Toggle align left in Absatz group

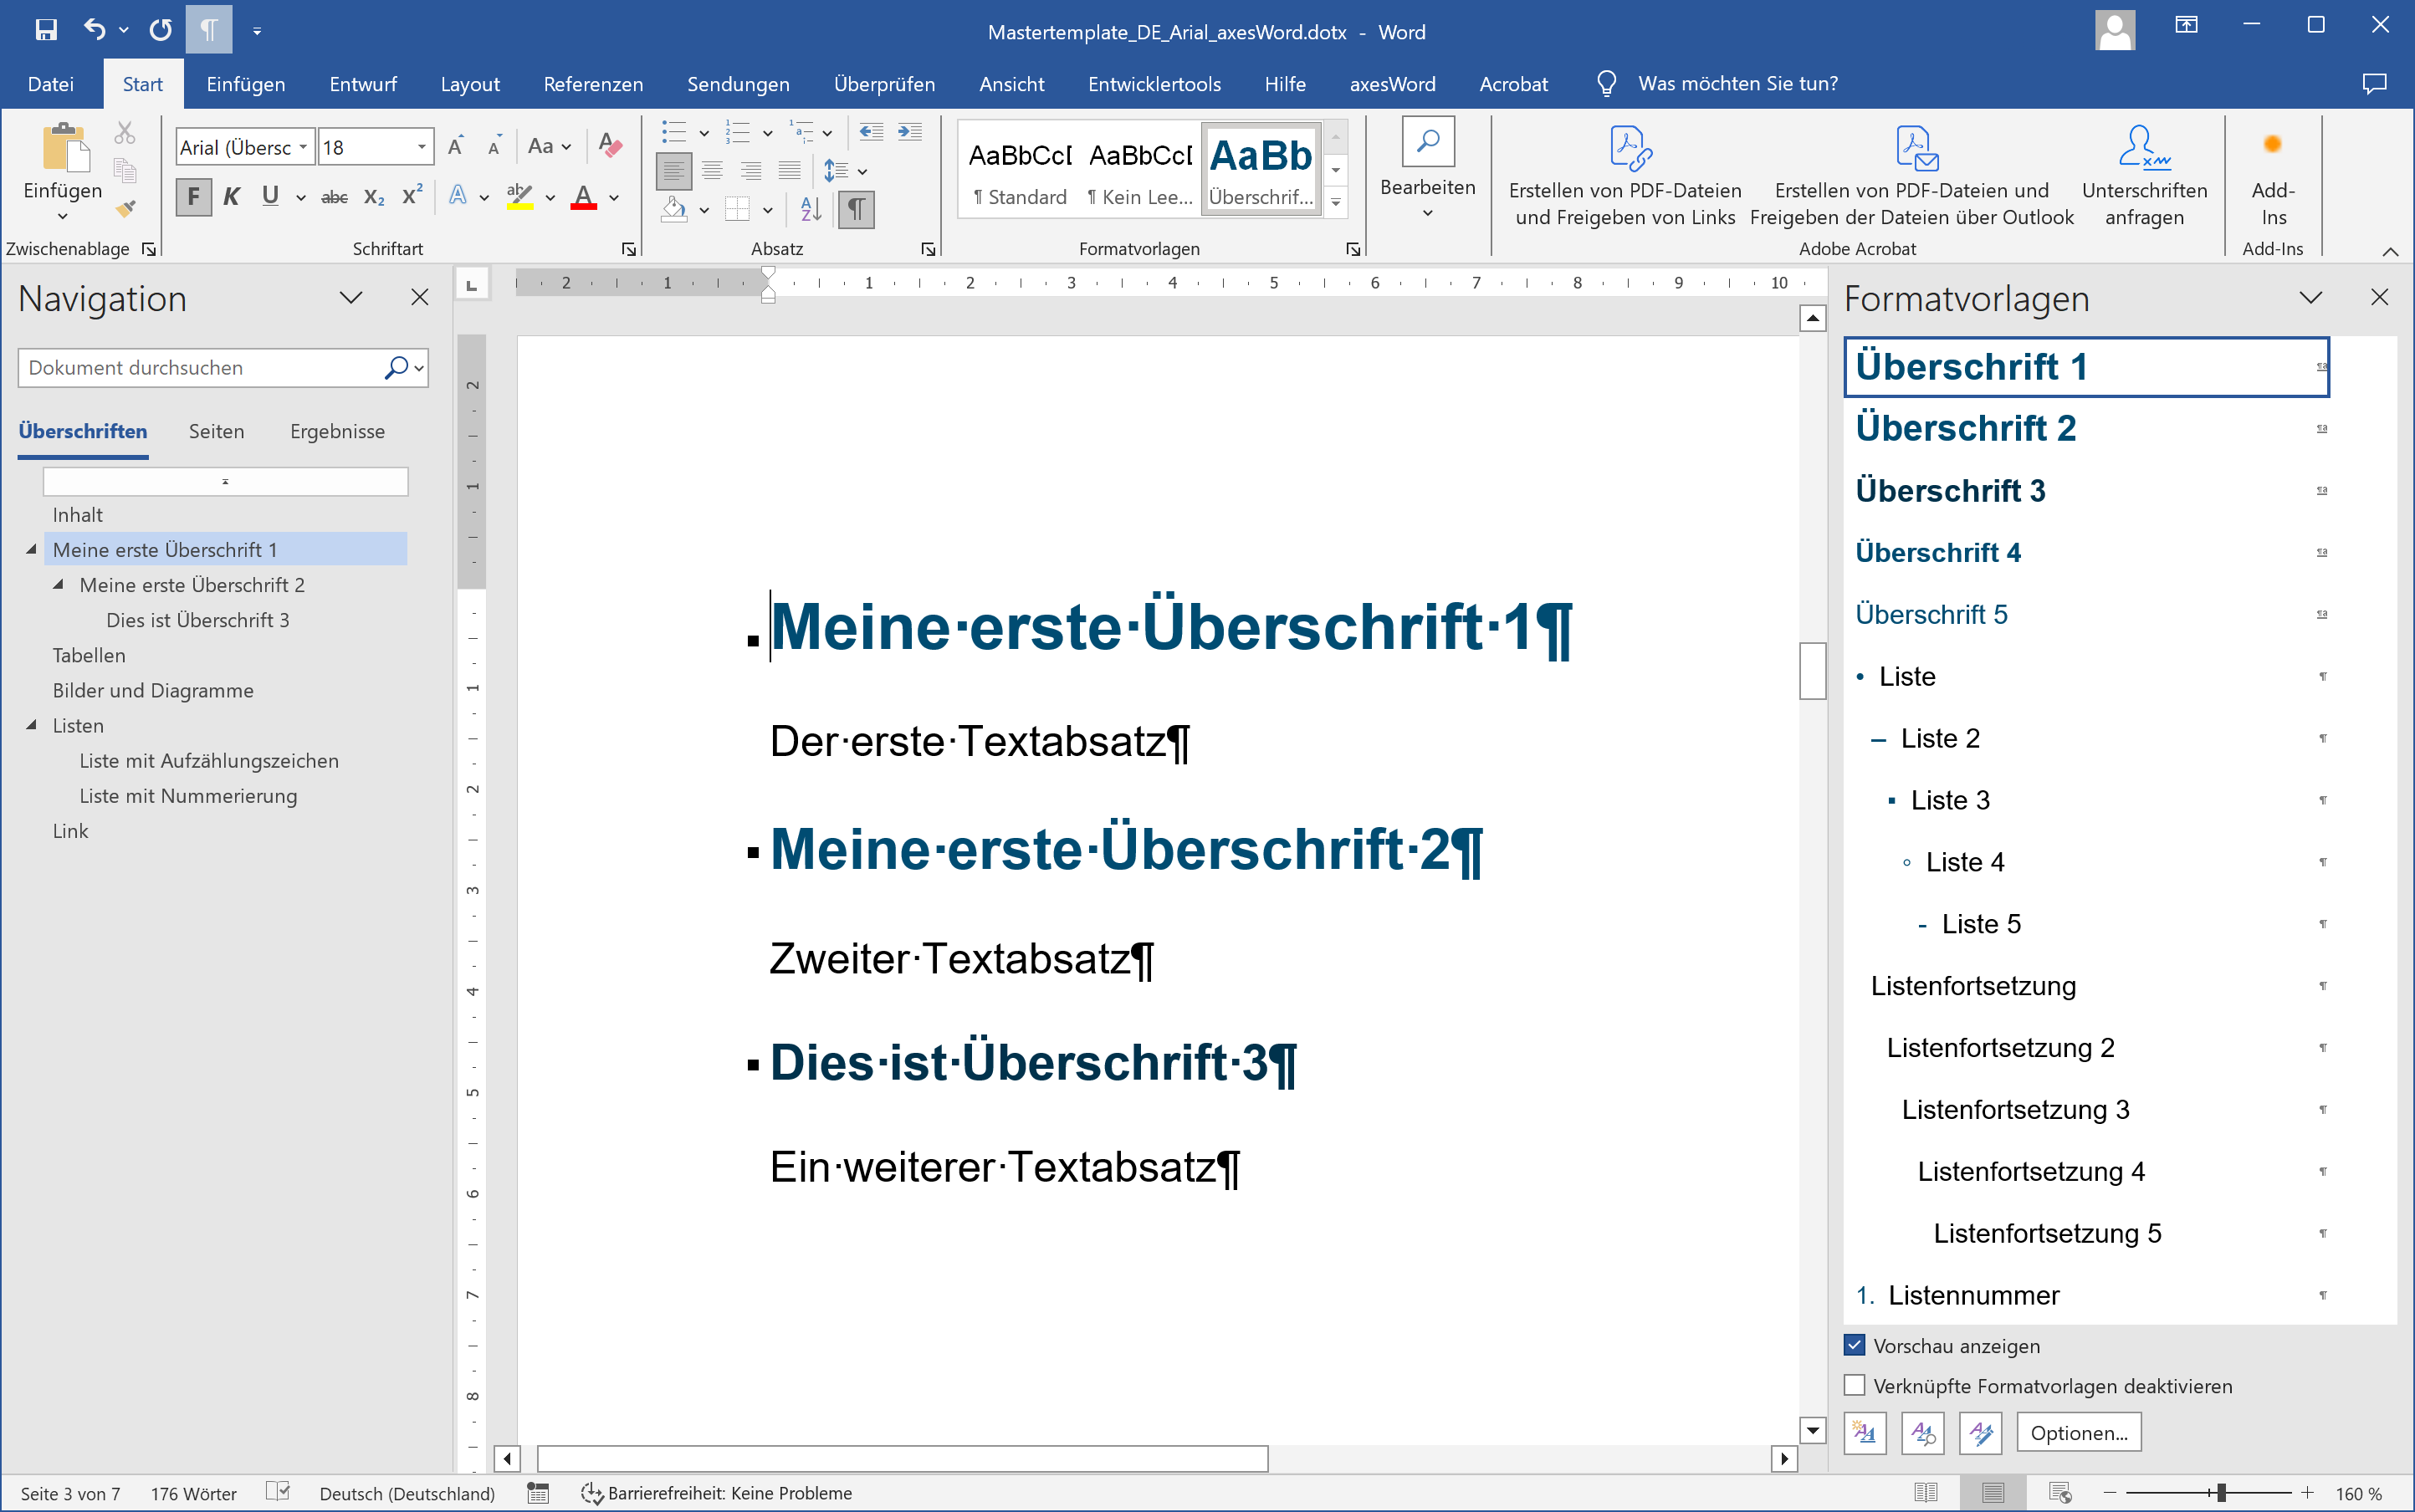pos(674,171)
